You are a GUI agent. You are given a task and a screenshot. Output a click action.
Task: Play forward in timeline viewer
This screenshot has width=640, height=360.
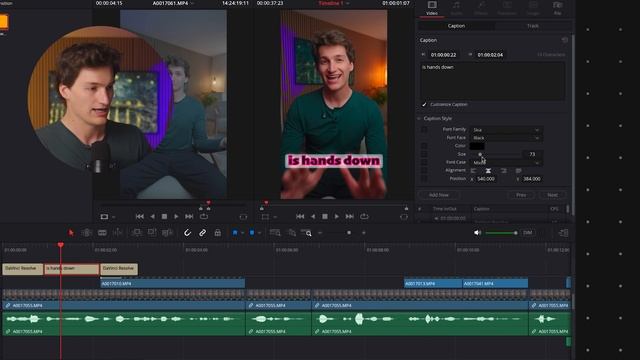tap(337, 216)
